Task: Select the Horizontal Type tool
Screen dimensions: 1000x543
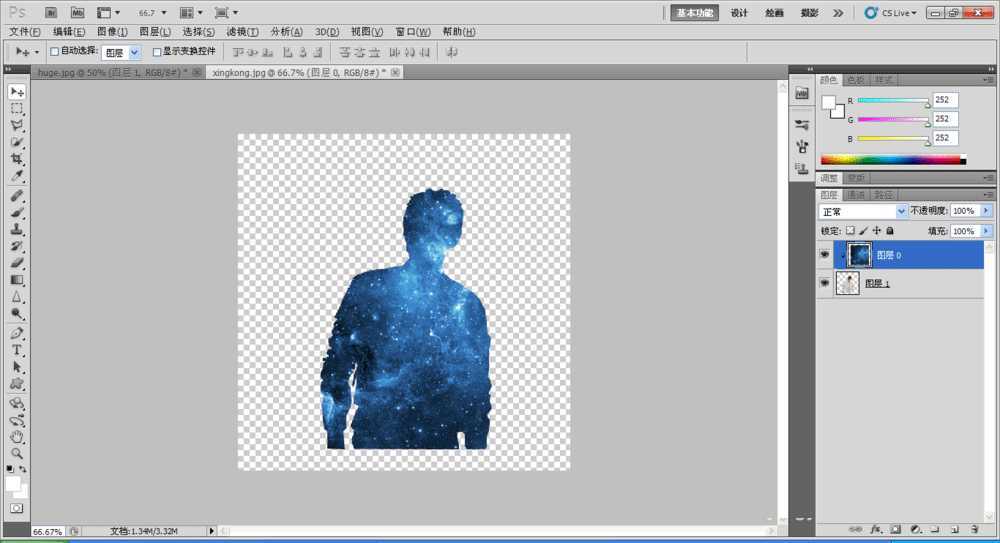Action: coord(17,350)
